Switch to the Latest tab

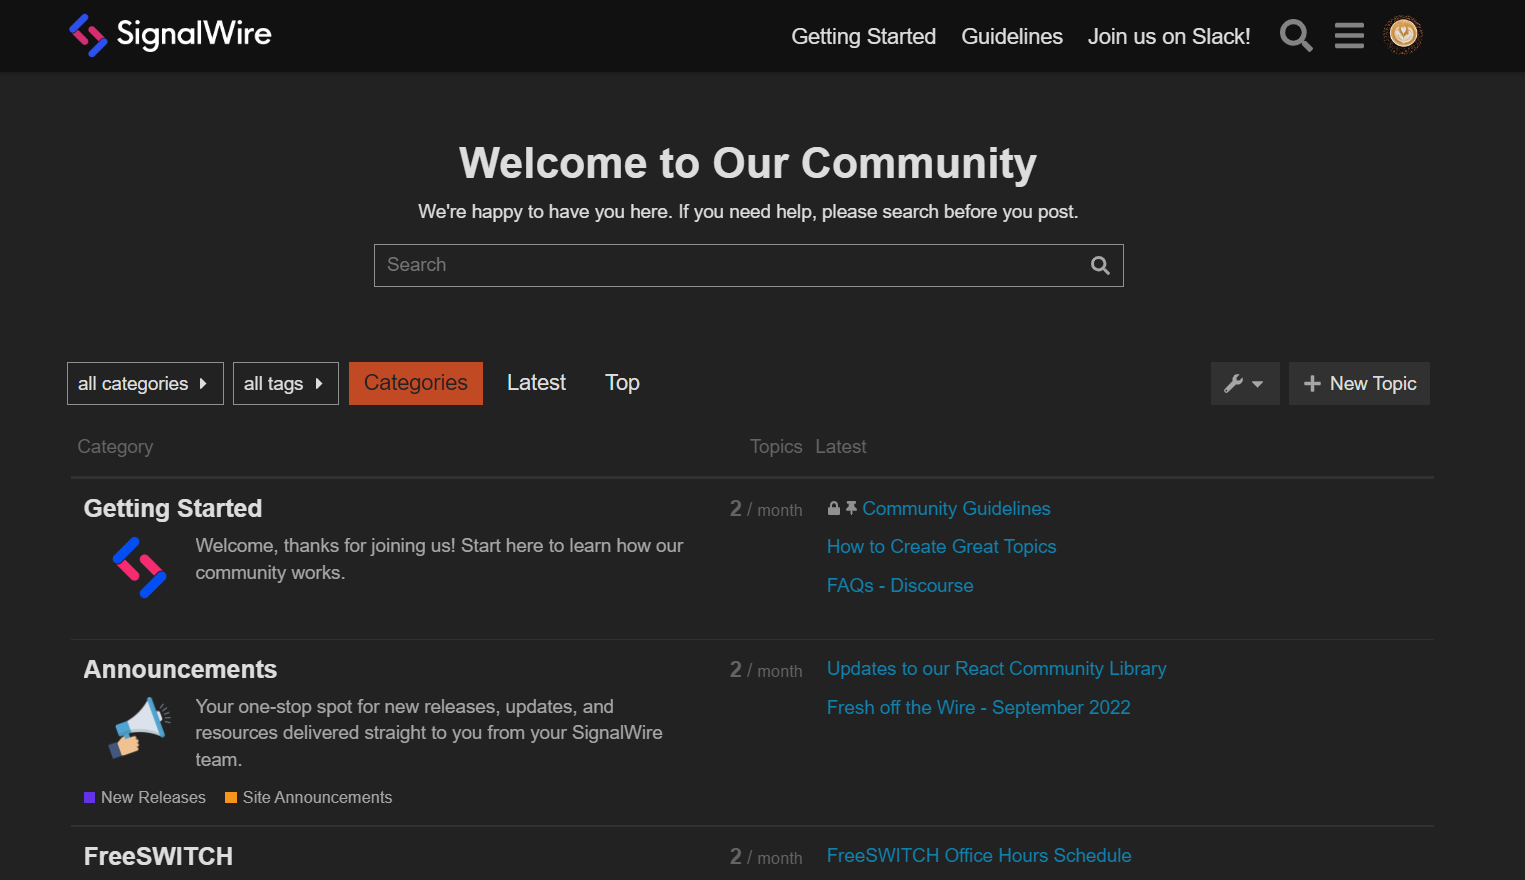point(536,383)
